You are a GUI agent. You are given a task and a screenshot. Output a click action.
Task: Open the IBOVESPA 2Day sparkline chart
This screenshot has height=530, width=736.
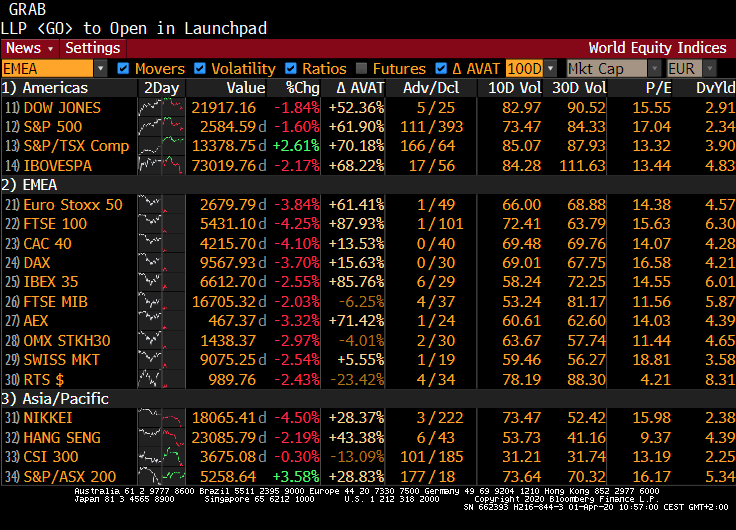point(161,165)
